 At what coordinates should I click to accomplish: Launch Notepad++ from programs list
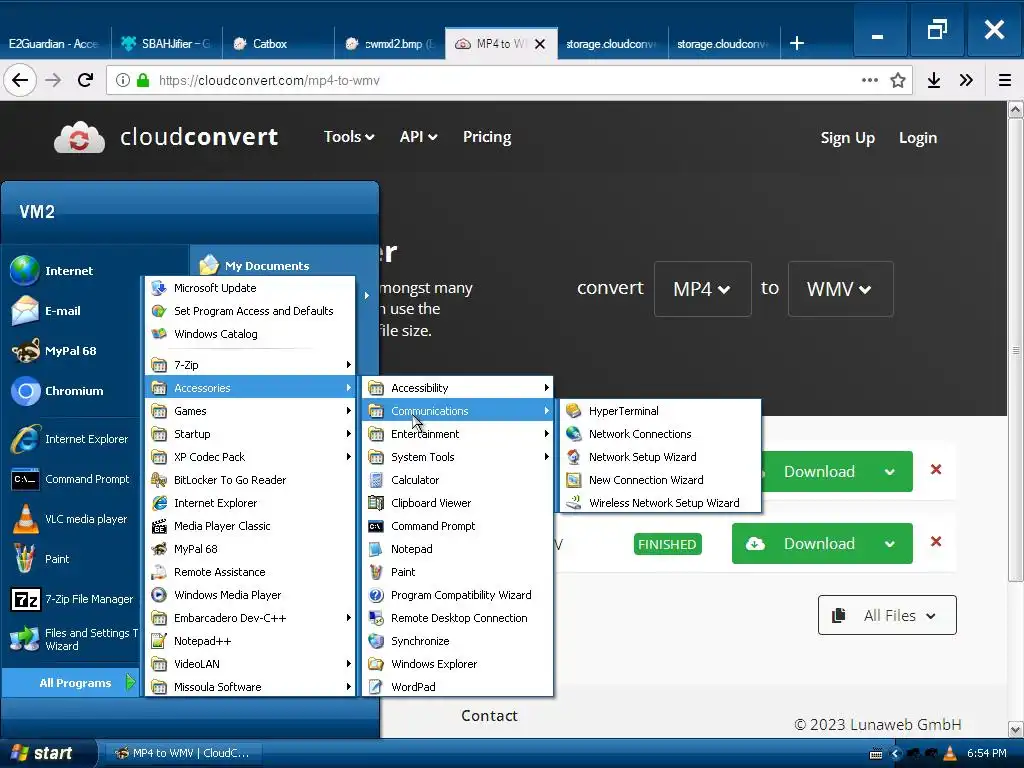tap(250, 641)
